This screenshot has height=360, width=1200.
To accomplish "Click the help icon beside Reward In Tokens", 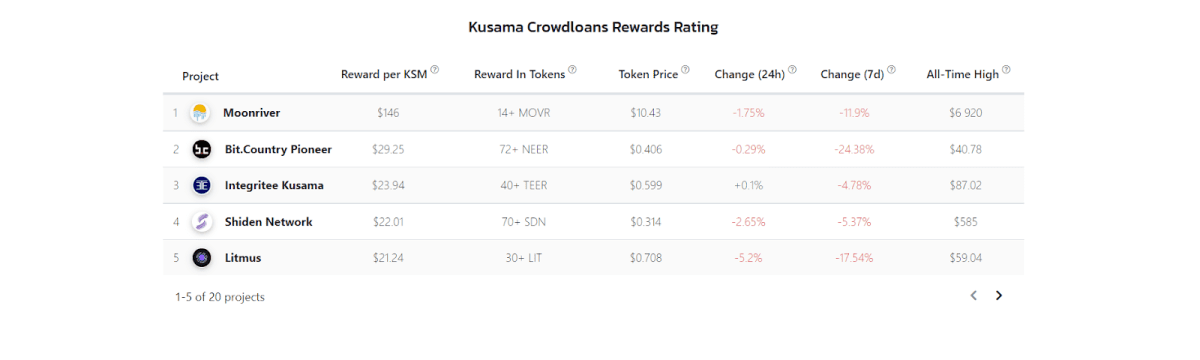I will 573,71.
